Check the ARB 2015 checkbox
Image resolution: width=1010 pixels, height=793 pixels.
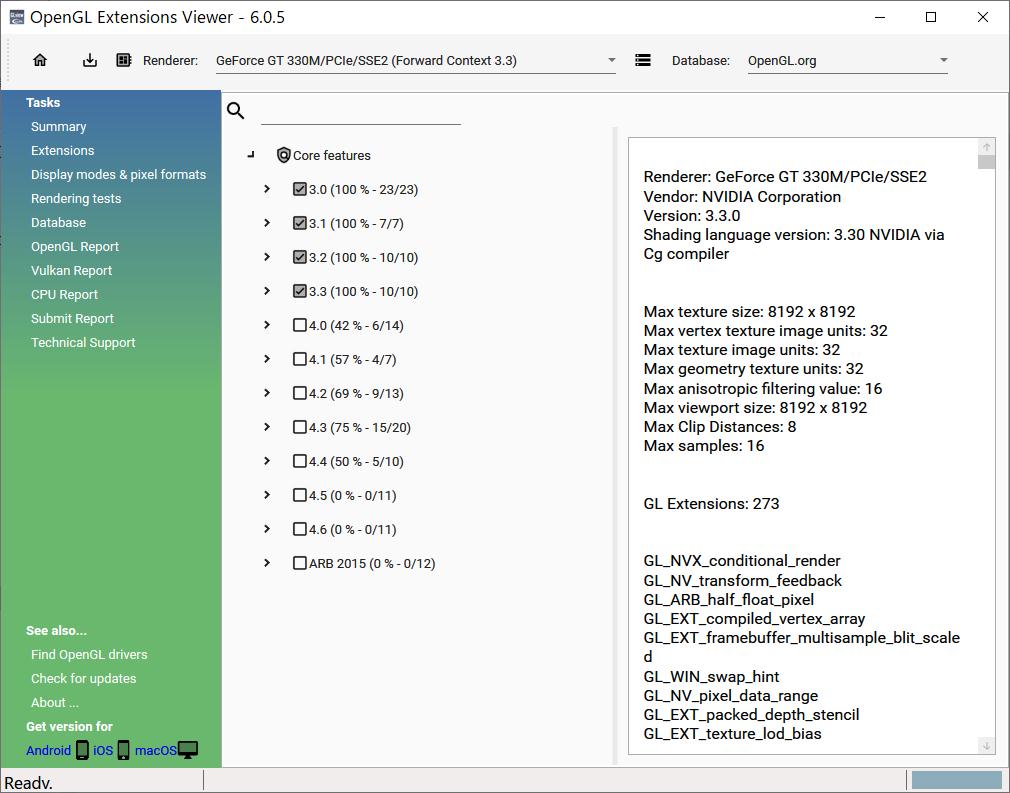pos(300,563)
